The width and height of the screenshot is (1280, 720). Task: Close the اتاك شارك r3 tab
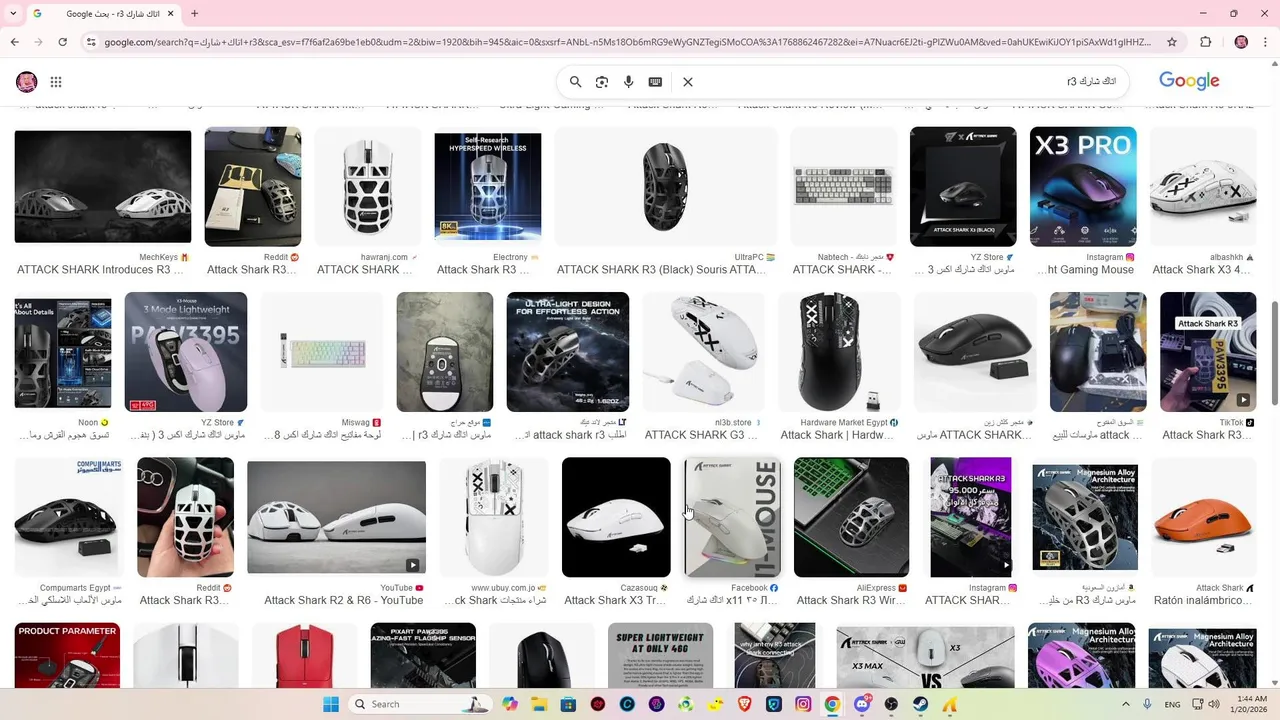click(x=172, y=13)
